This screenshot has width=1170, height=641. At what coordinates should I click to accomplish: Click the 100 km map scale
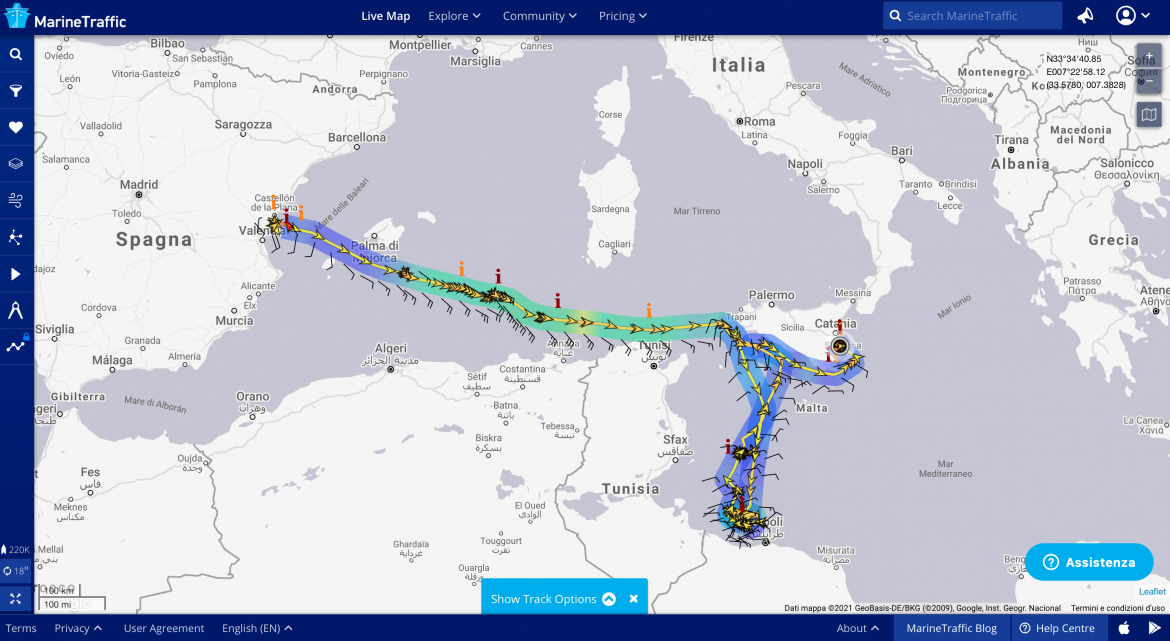point(59,591)
